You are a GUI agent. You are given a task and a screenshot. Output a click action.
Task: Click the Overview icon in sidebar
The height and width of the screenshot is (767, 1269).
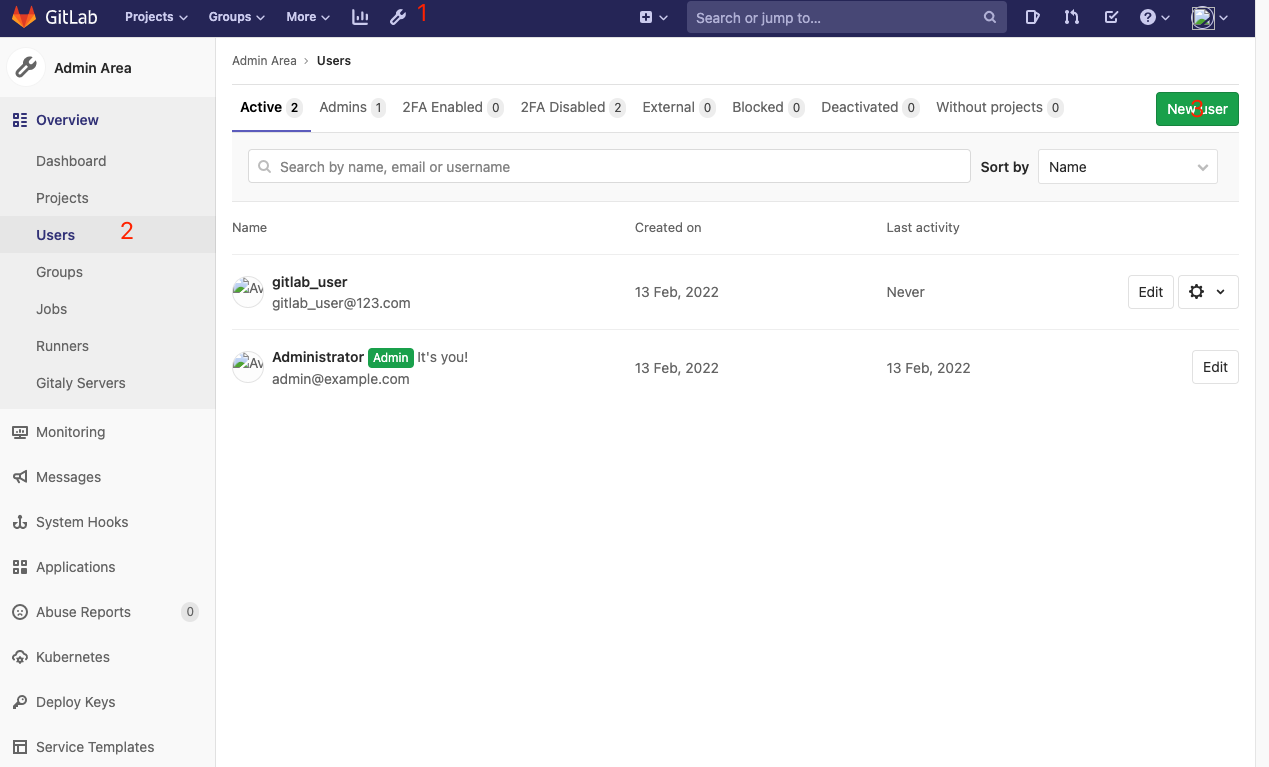pos(19,120)
